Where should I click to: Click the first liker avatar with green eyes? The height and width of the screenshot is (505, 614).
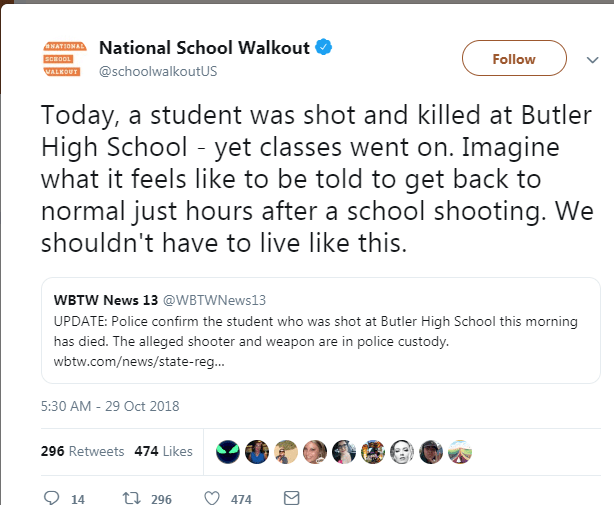(228, 451)
